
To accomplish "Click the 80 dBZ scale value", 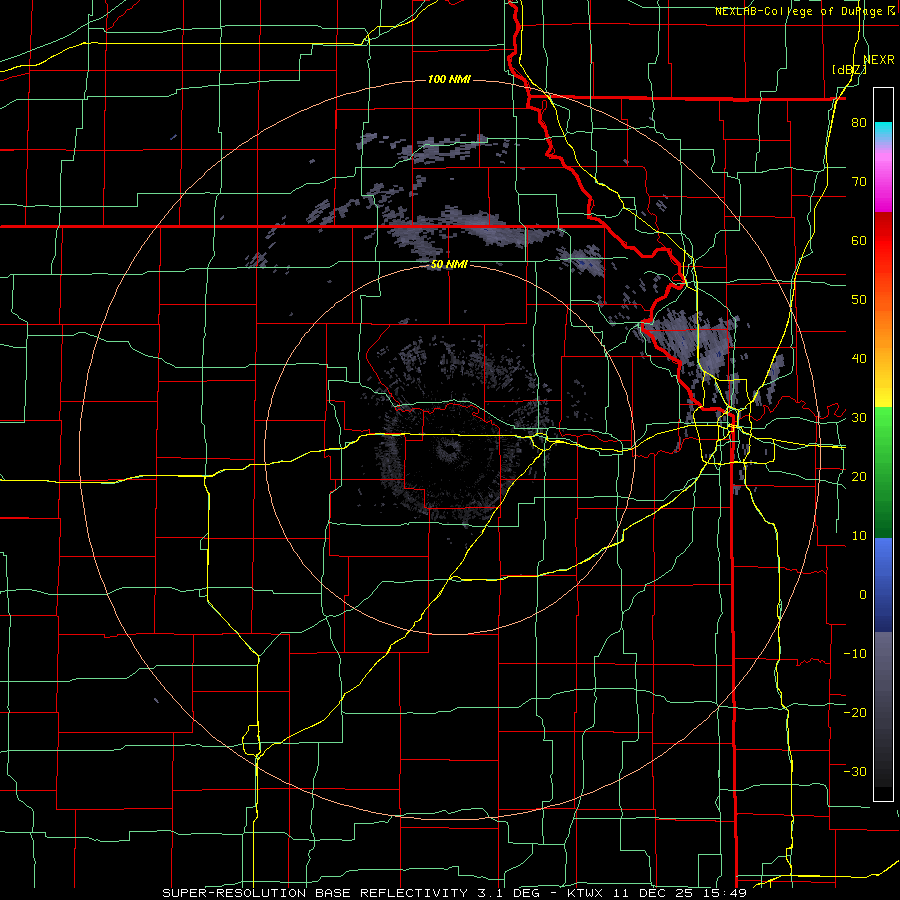I will 859,122.
